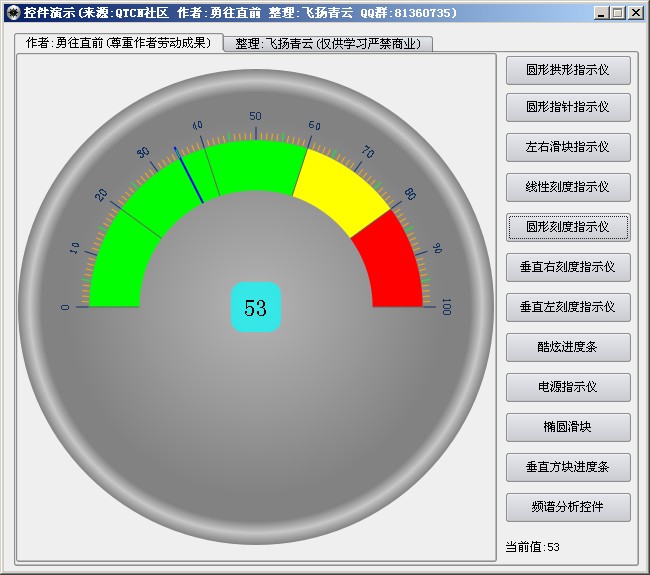Open the 垂直左刻度指示仪 demo
Viewport: 650px width, 575px height.
coord(568,307)
